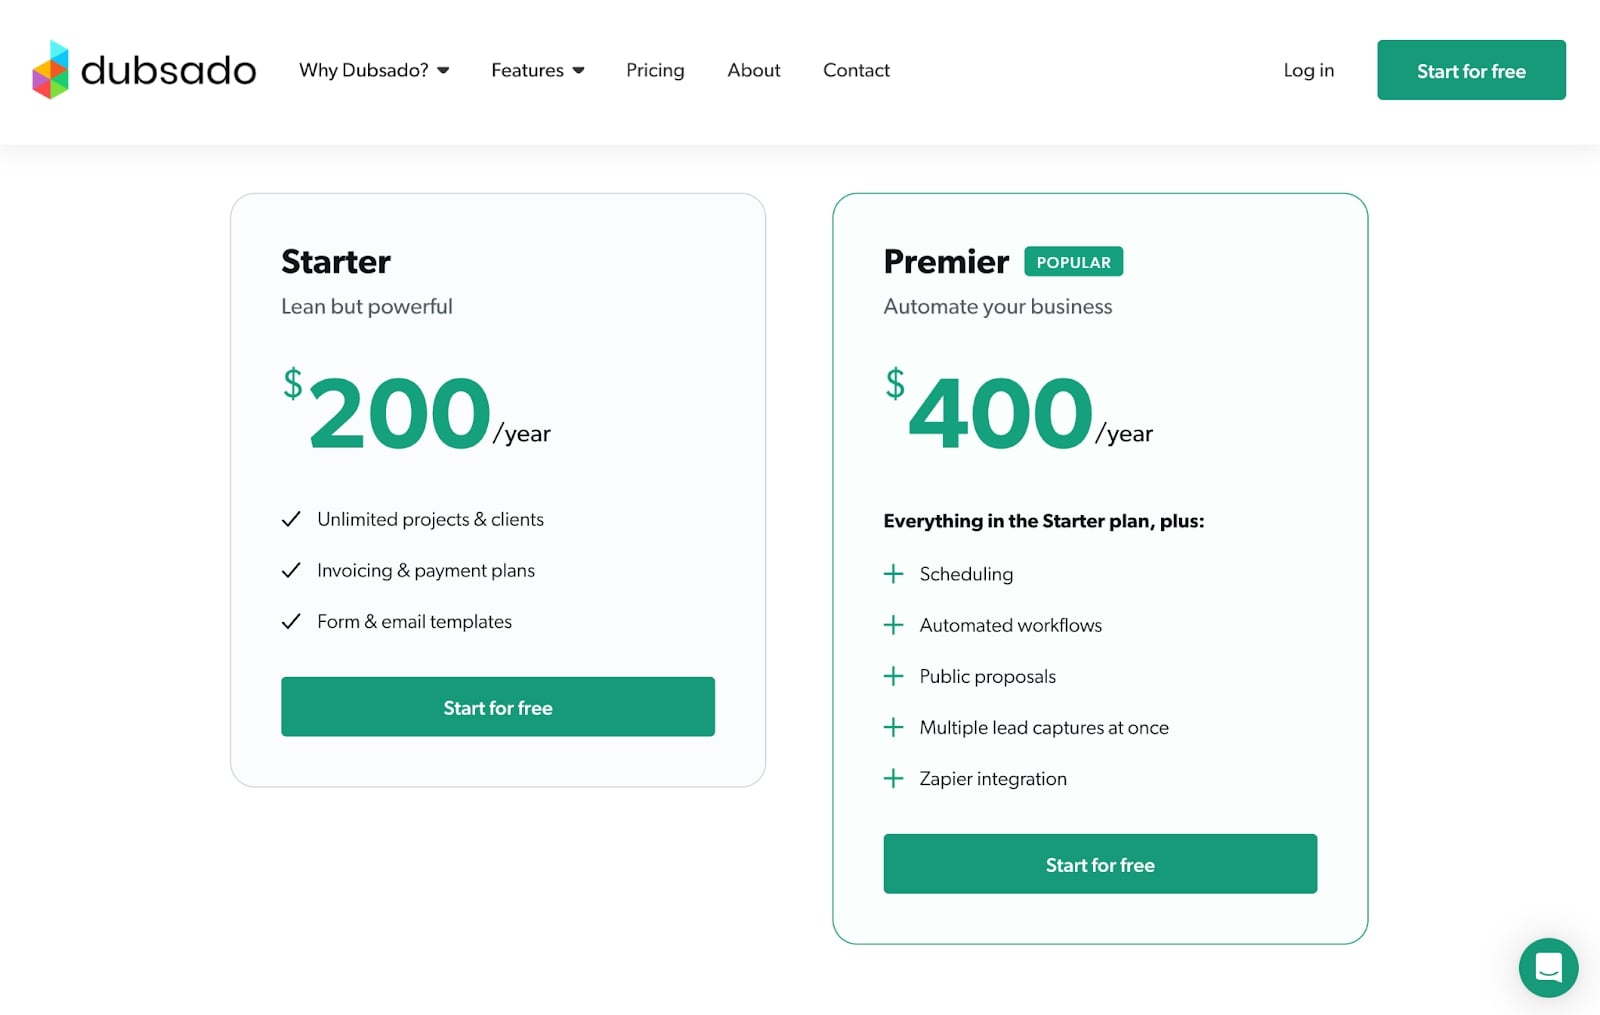Click checkmark next to Form & email templates
This screenshot has height=1015, width=1600.
291,622
